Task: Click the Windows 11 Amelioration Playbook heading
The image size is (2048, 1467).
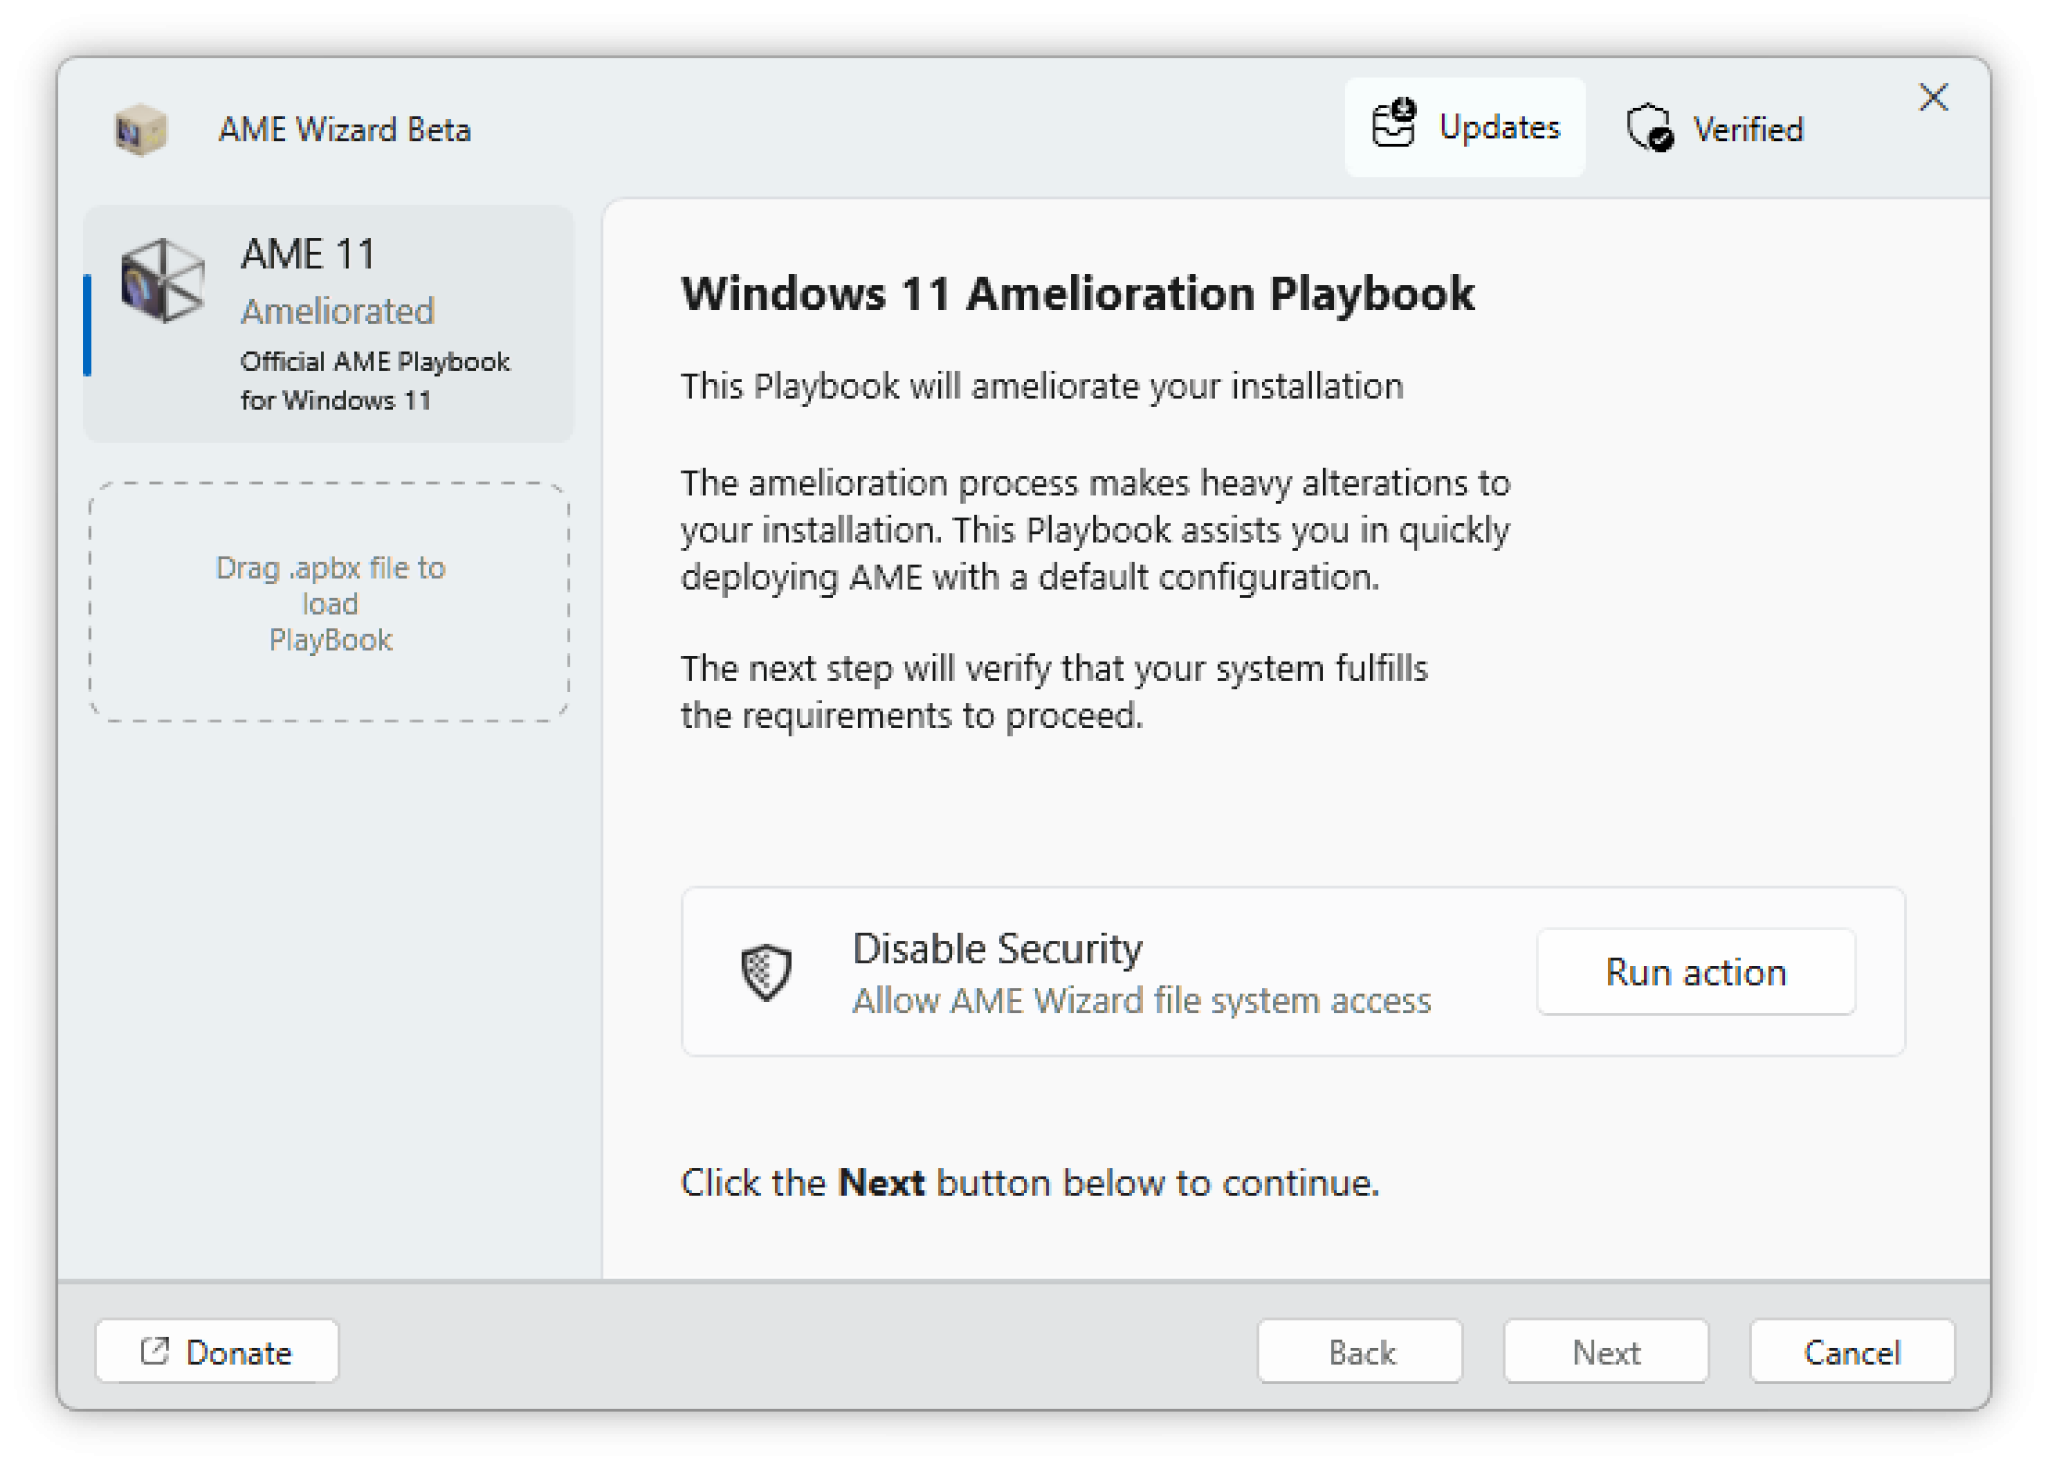Action: click(x=1077, y=294)
